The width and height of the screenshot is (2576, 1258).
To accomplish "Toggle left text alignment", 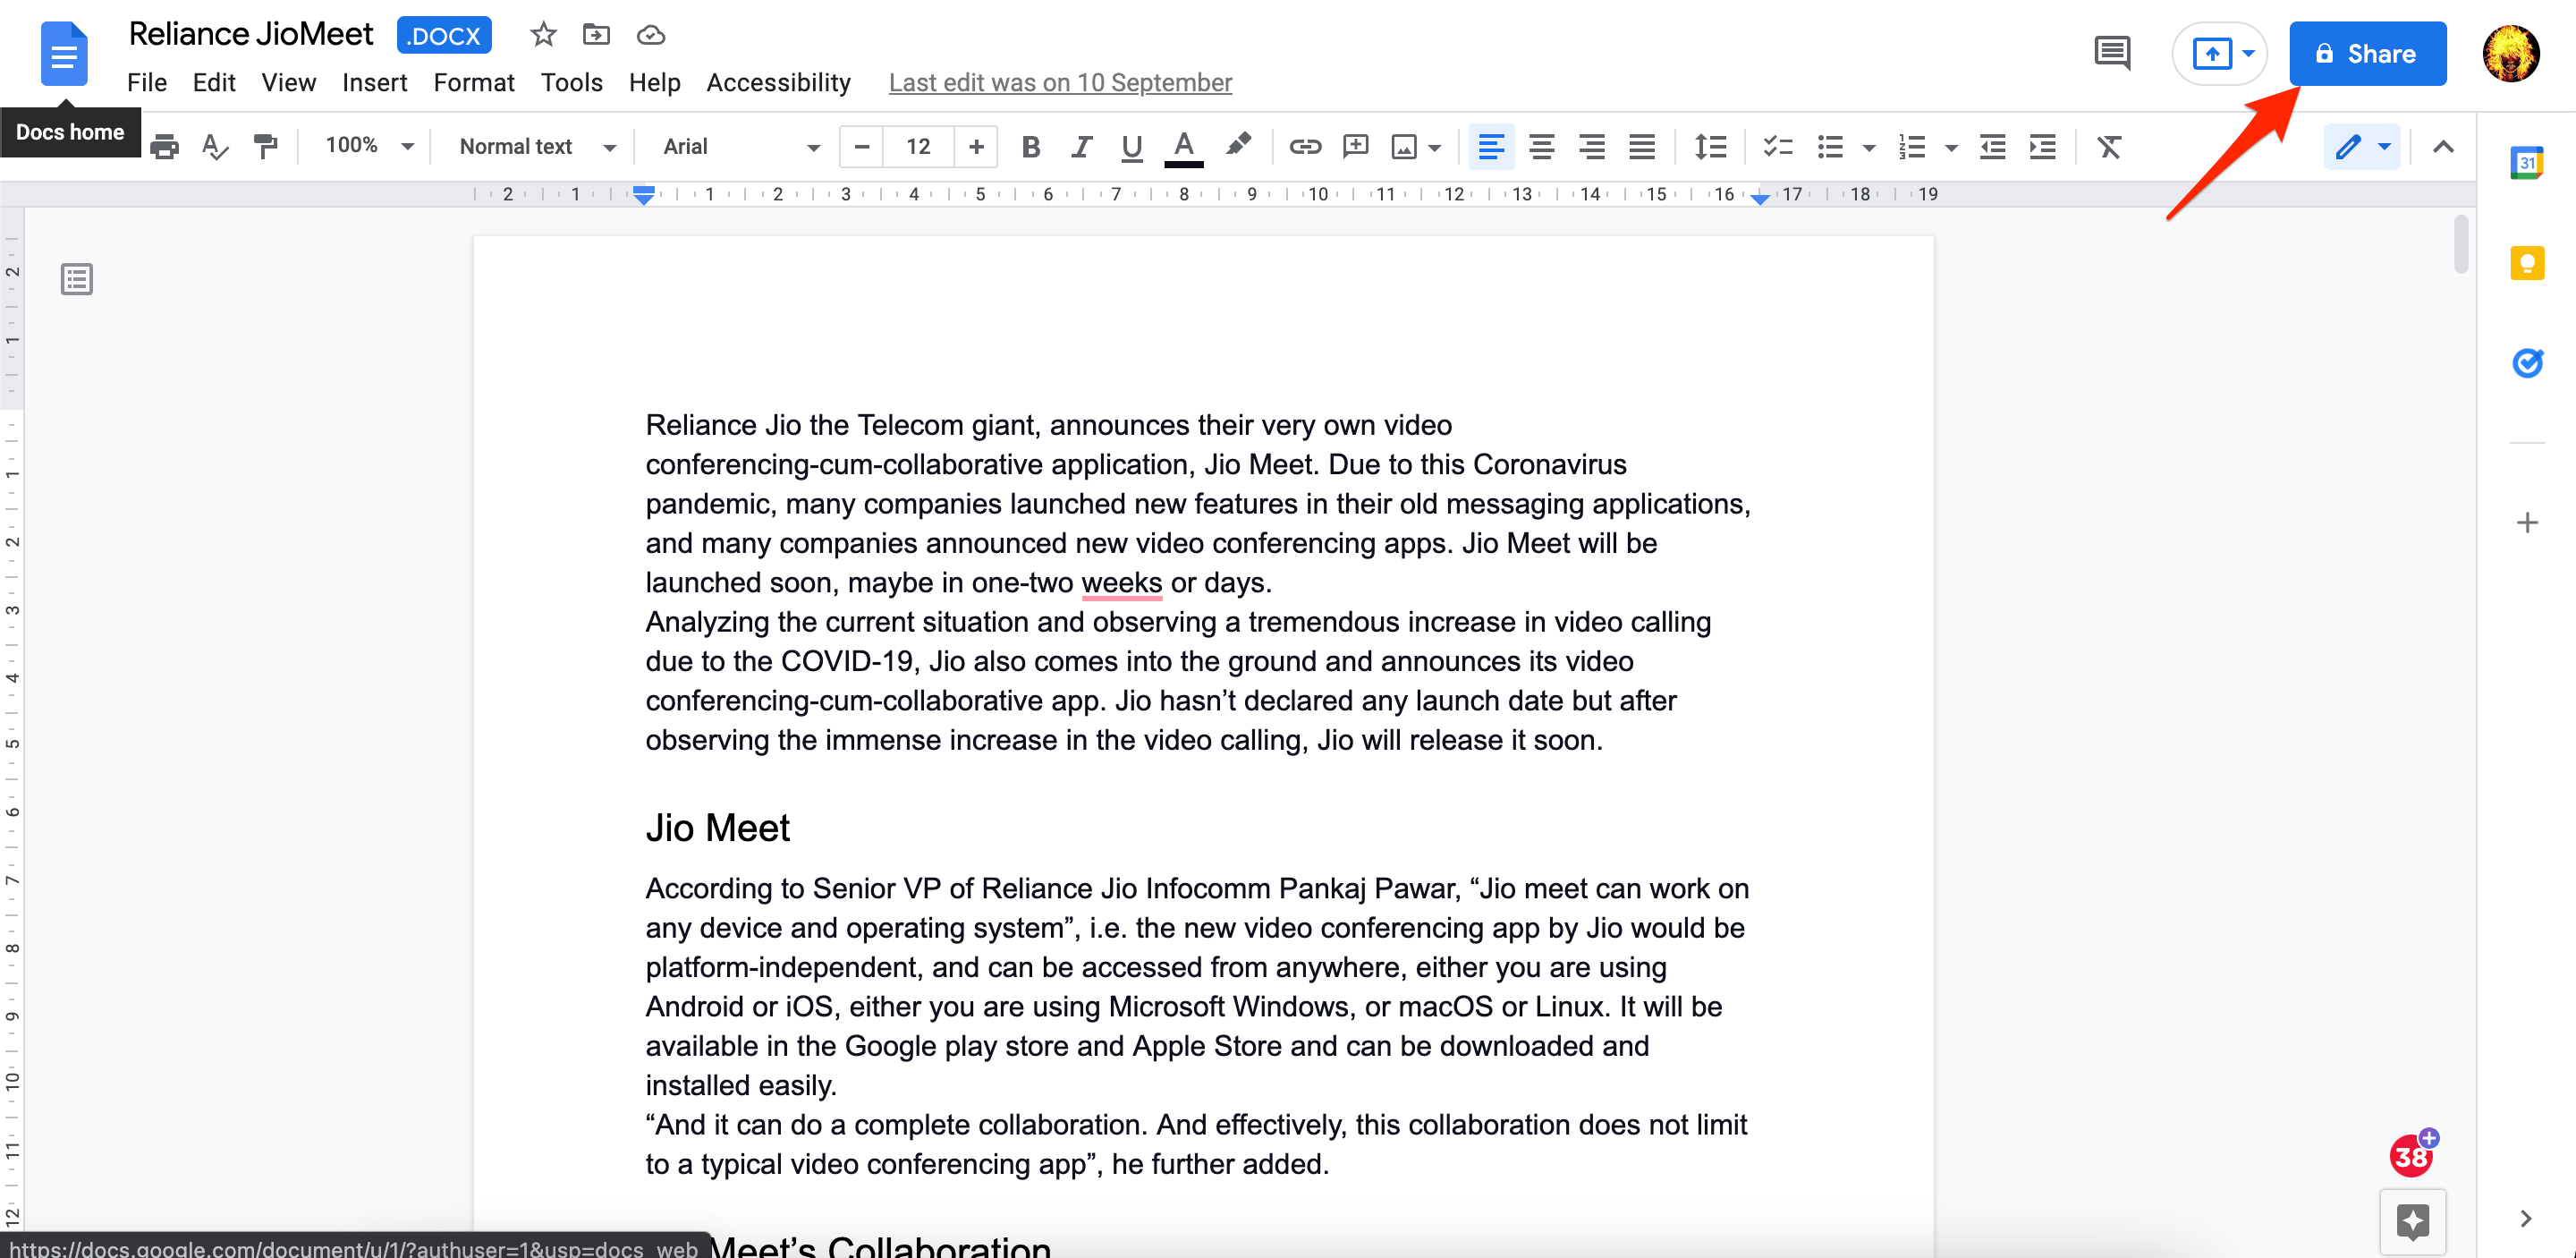I will click(x=1490, y=148).
